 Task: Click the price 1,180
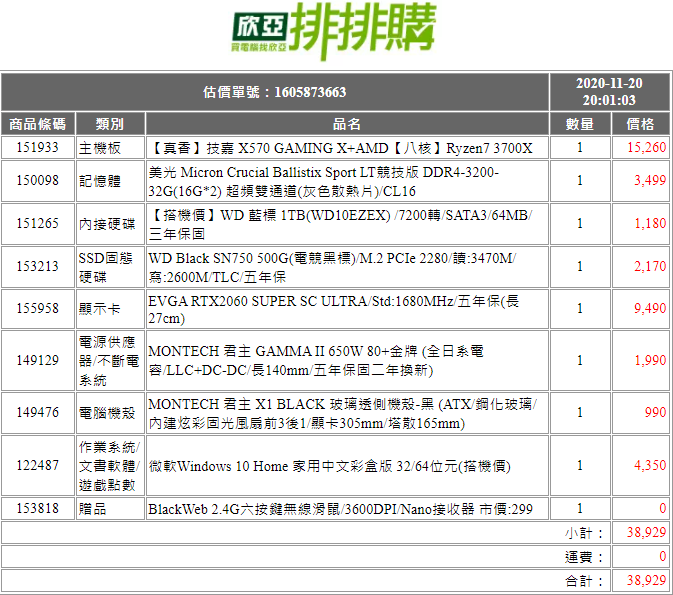(650, 224)
